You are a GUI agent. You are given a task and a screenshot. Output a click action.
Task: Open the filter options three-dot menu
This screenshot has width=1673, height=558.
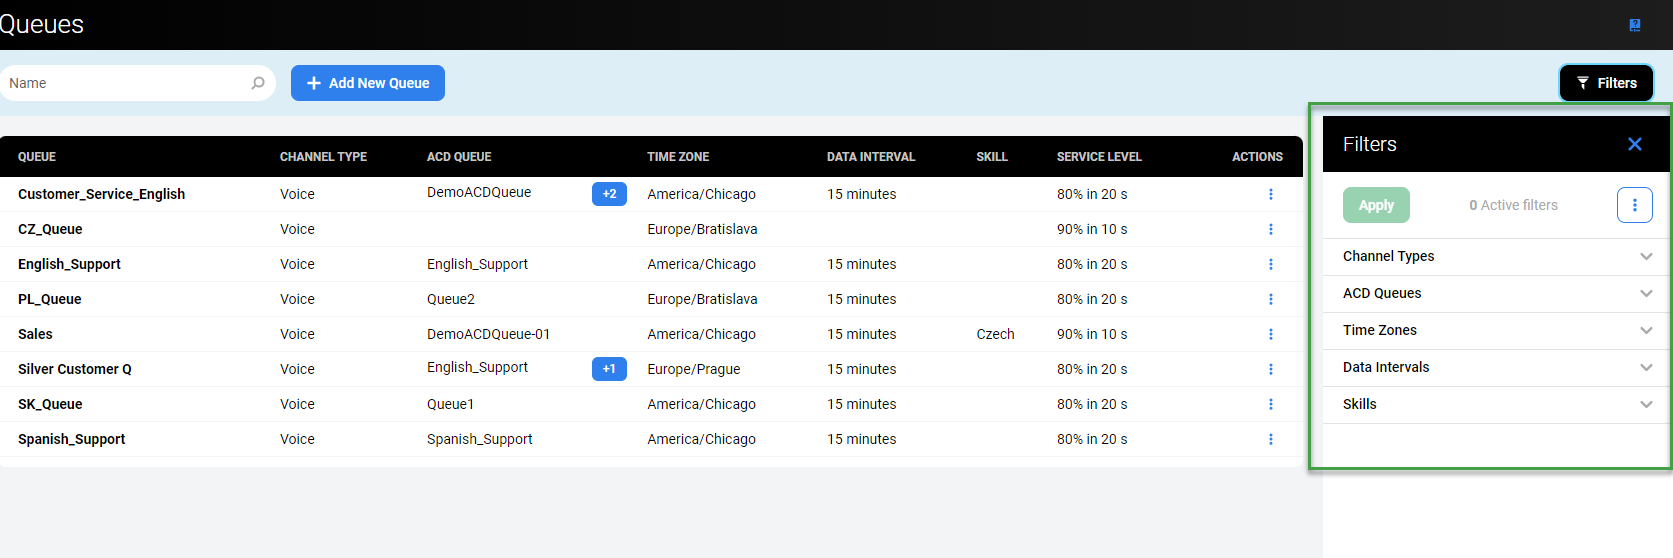pos(1635,205)
